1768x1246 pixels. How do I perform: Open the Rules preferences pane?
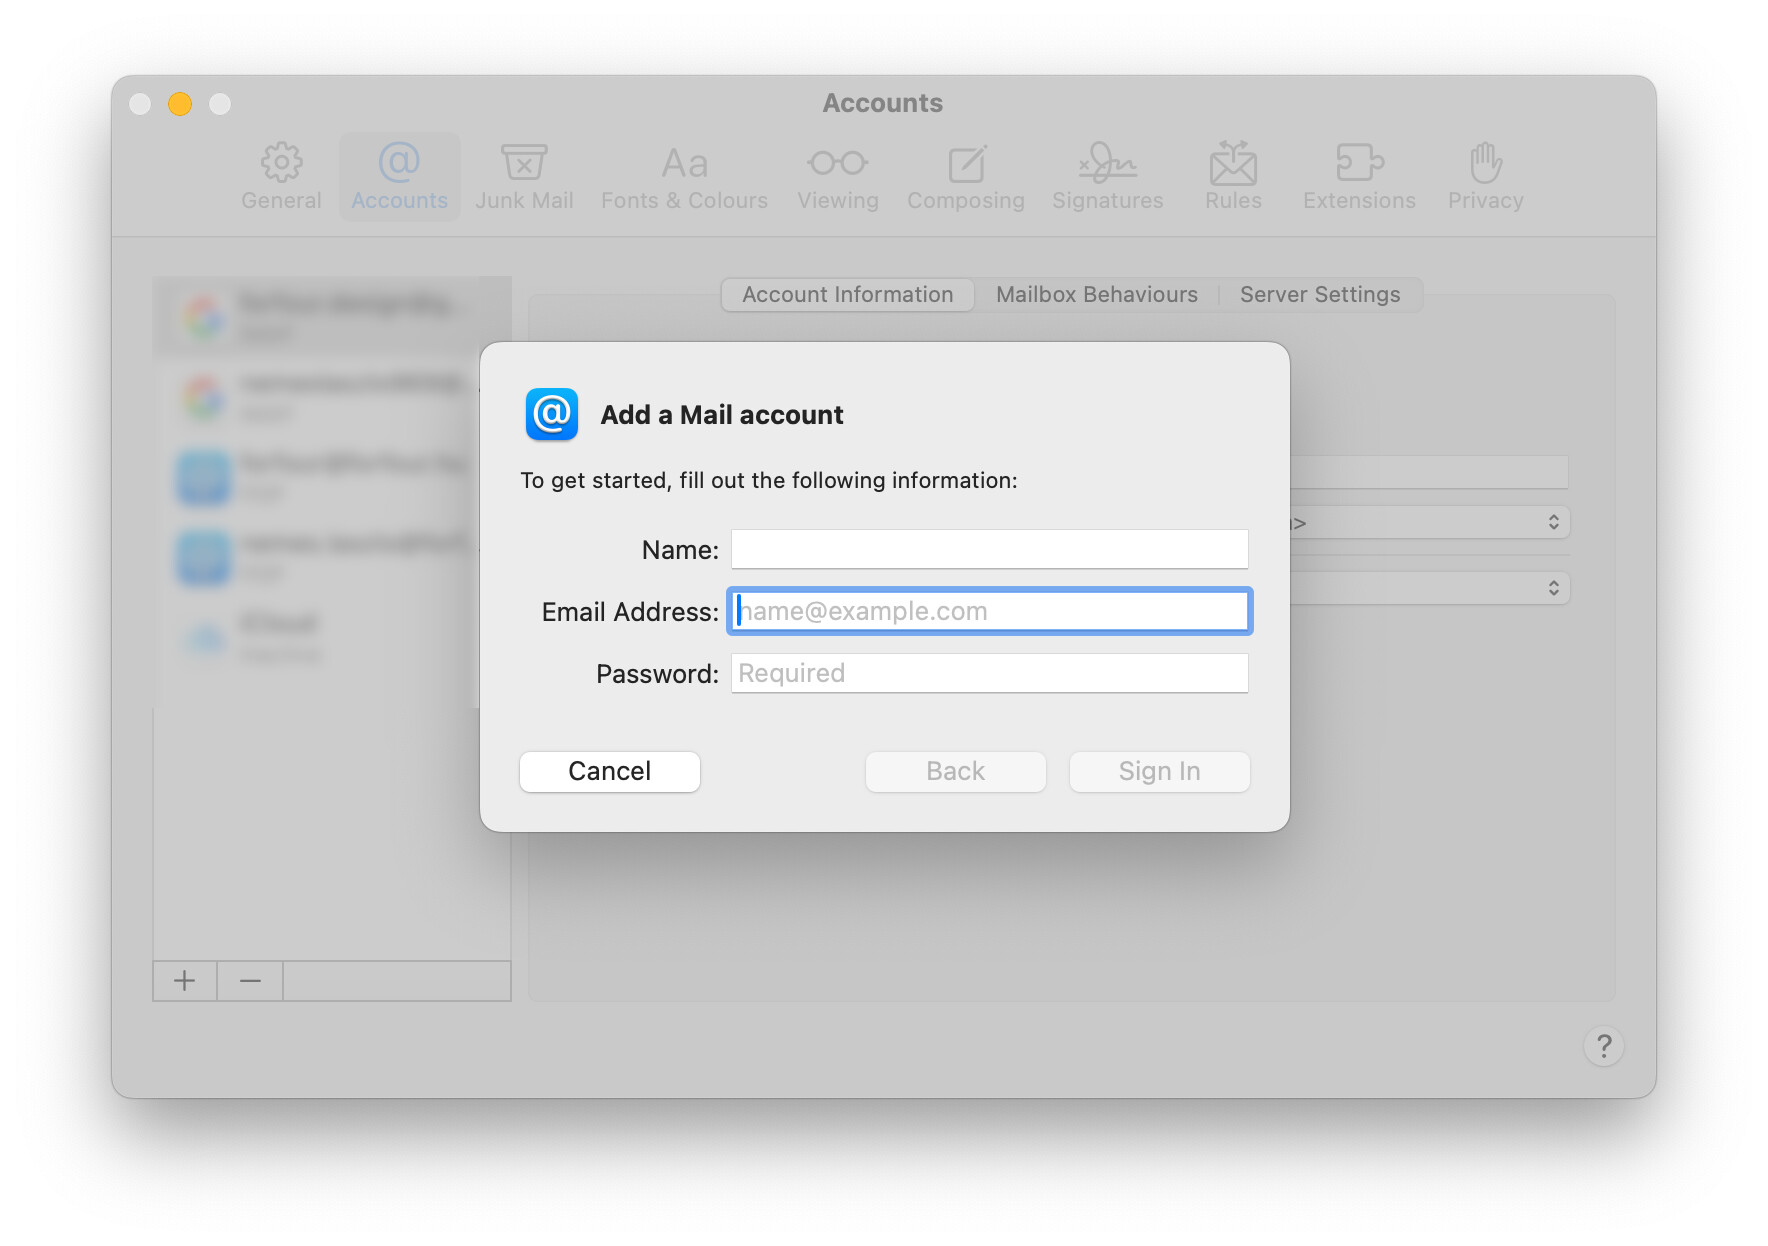[x=1233, y=177]
